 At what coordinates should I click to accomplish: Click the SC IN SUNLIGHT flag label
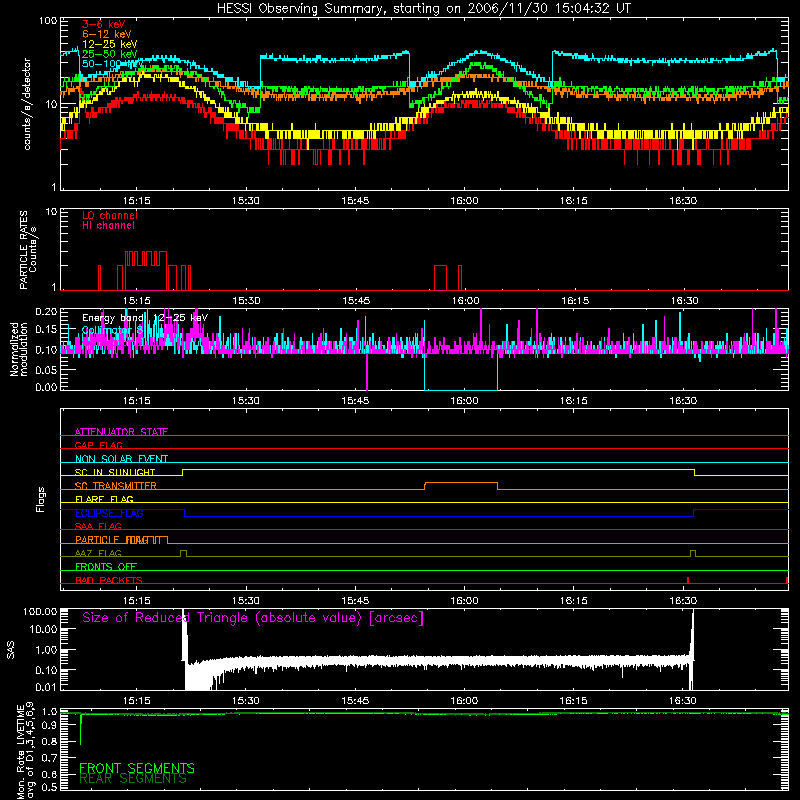[x=115, y=472]
